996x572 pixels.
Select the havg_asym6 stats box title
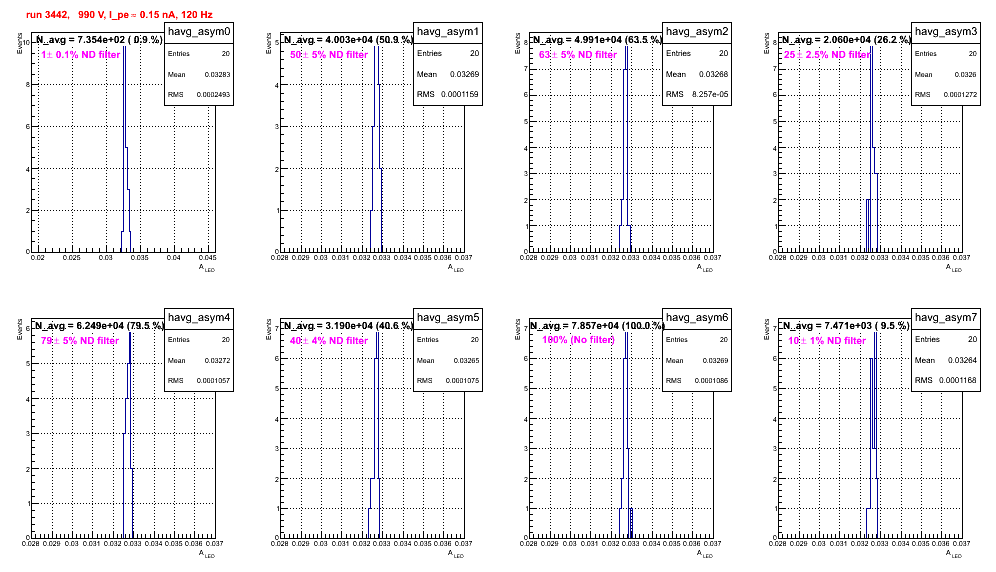[697, 318]
